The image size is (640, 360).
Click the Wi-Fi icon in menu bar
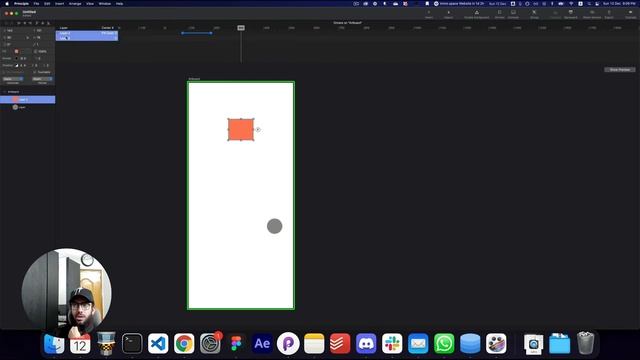pyautogui.click(x=571, y=4)
